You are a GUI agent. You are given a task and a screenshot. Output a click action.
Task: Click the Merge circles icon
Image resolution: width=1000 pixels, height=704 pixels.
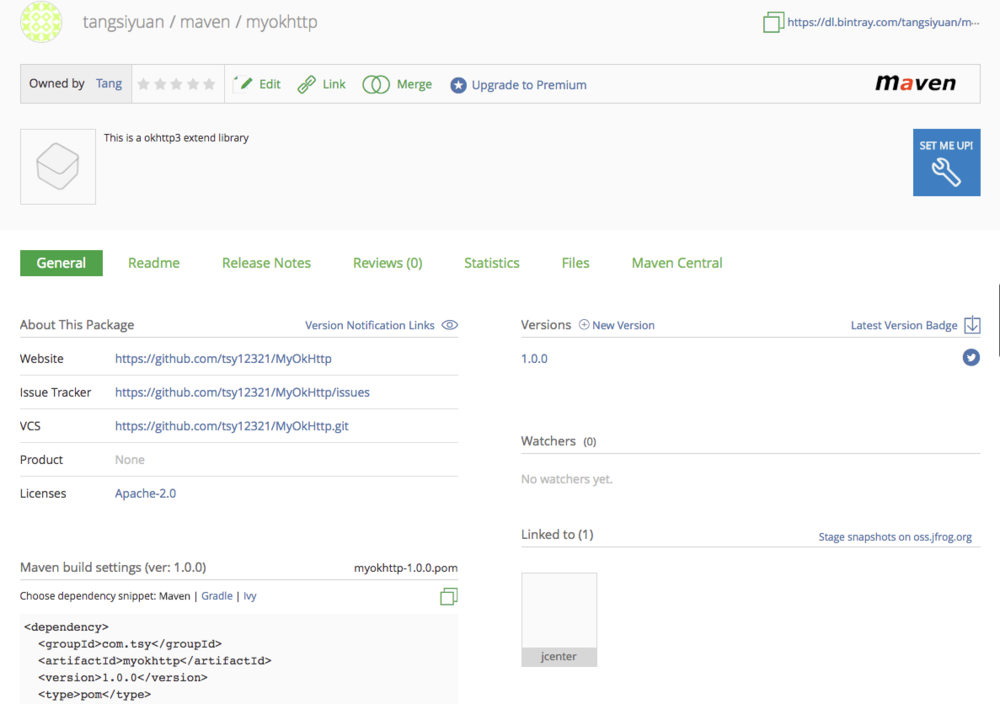[376, 84]
